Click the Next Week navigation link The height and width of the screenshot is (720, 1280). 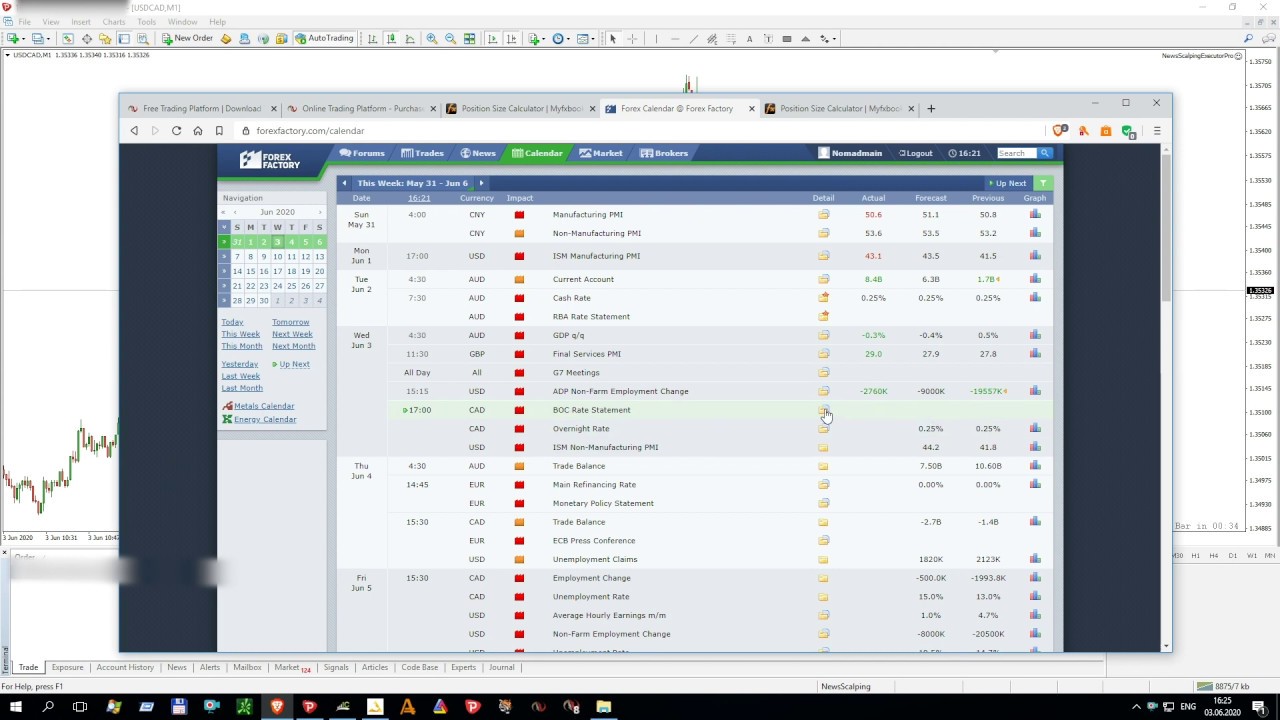coord(292,334)
